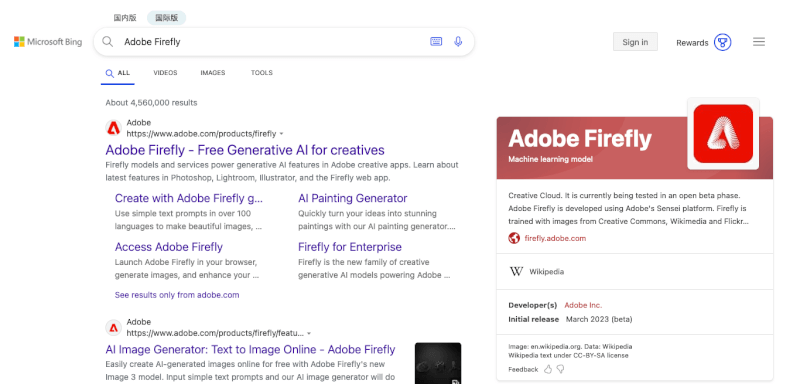
Task: Open Rewards trophy icon
Action: tap(722, 42)
